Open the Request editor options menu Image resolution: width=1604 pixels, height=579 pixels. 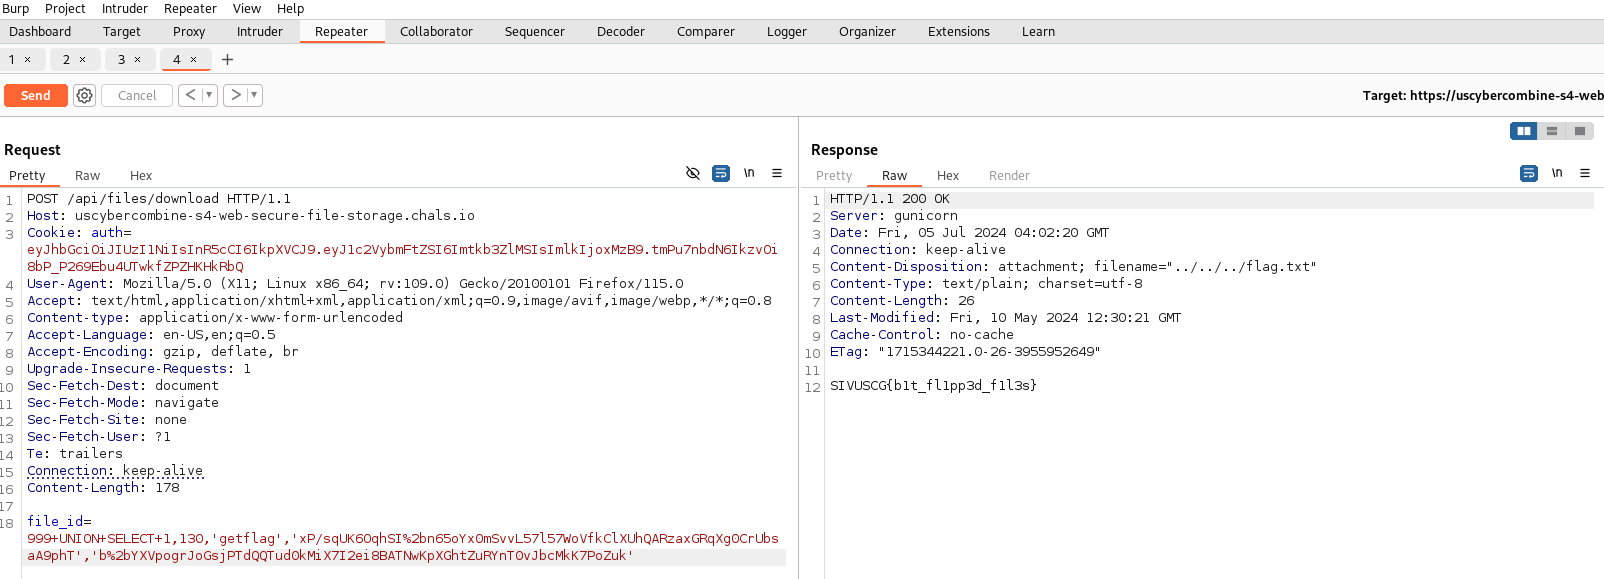[777, 173]
